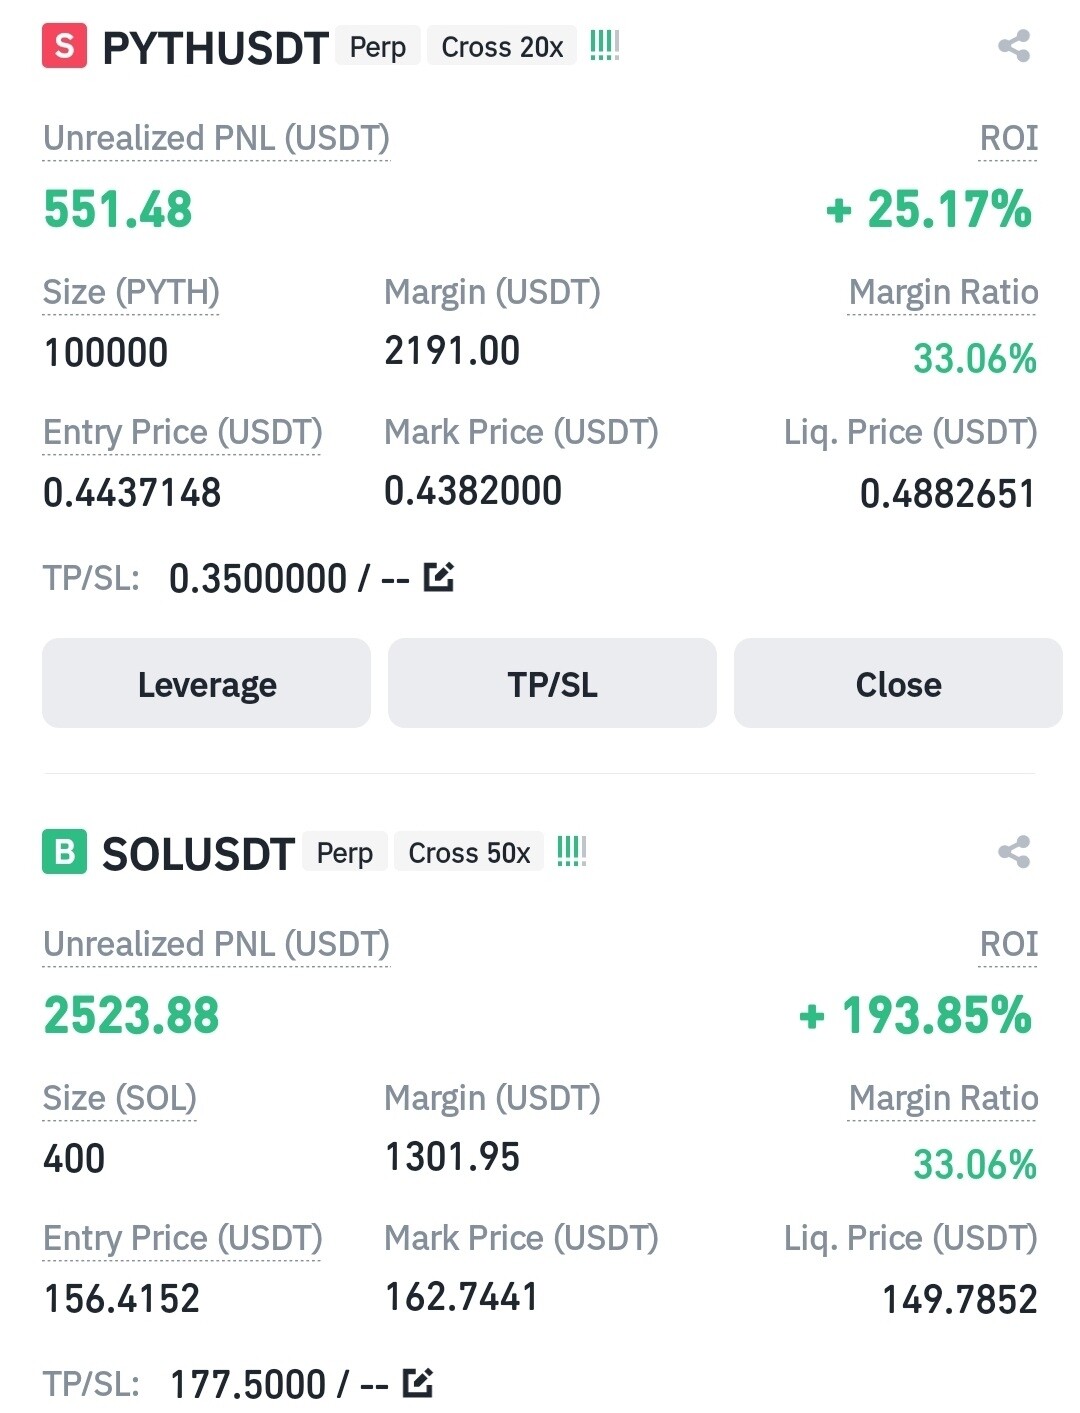Tap Margin Ratio label for PYTHUSDT
The width and height of the screenshot is (1080, 1413).
click(942, 292)
